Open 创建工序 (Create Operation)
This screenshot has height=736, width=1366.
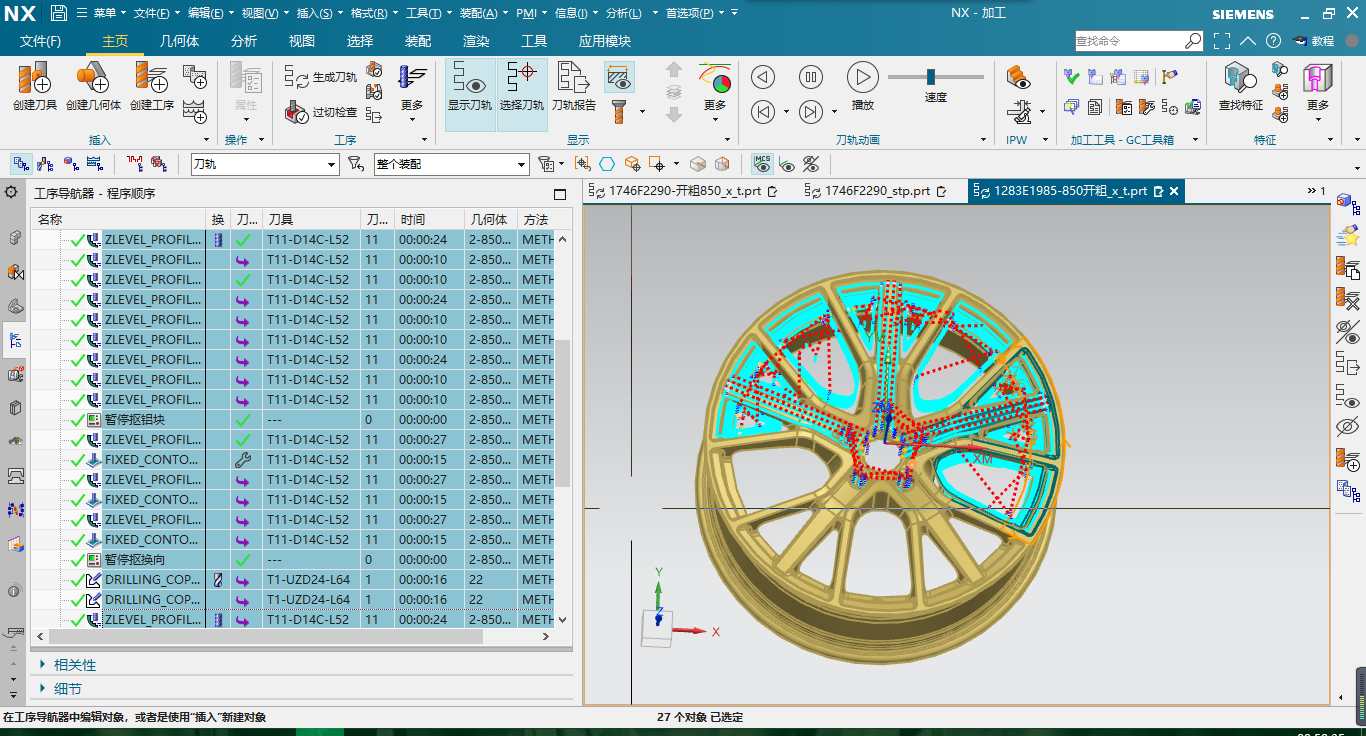(152, 86)
